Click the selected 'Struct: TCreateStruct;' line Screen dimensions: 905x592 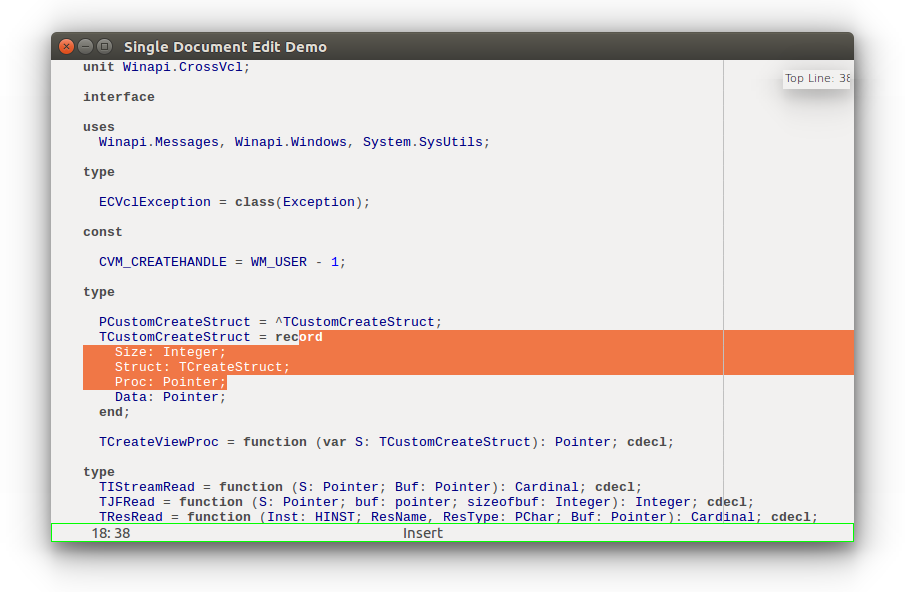[x=202, y=367]
